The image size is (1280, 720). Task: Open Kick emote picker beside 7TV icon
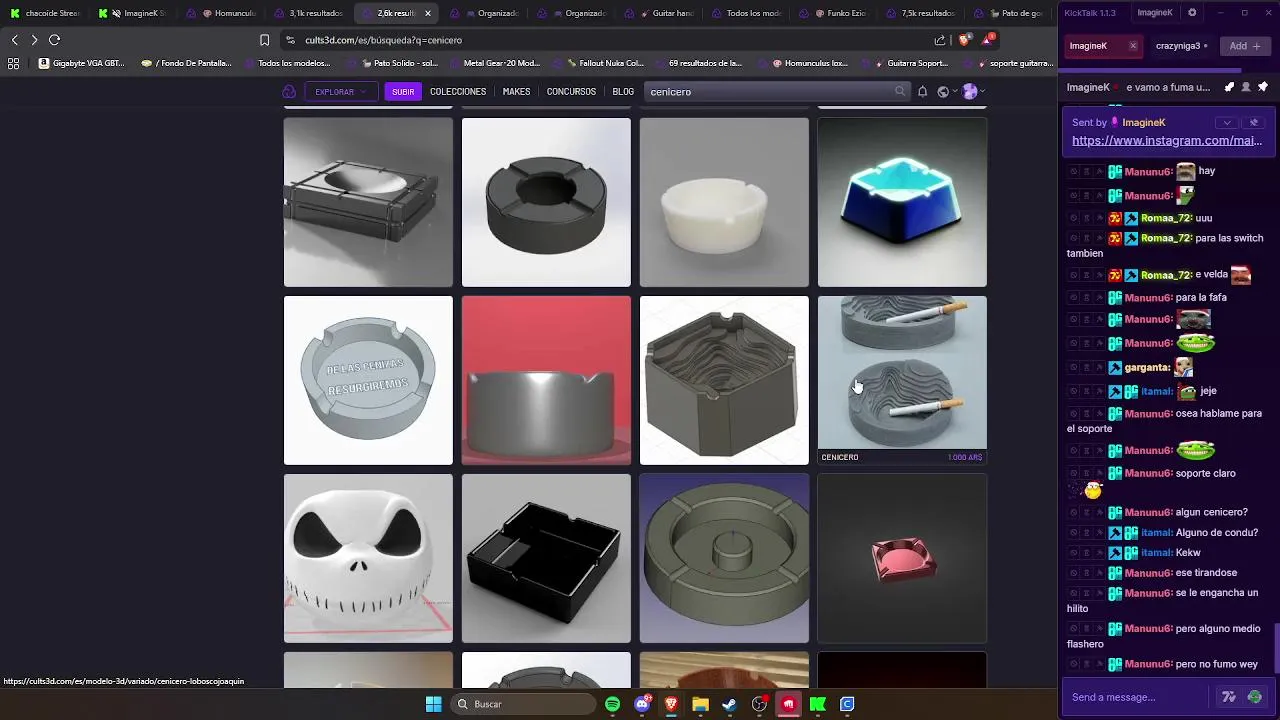1255,697
